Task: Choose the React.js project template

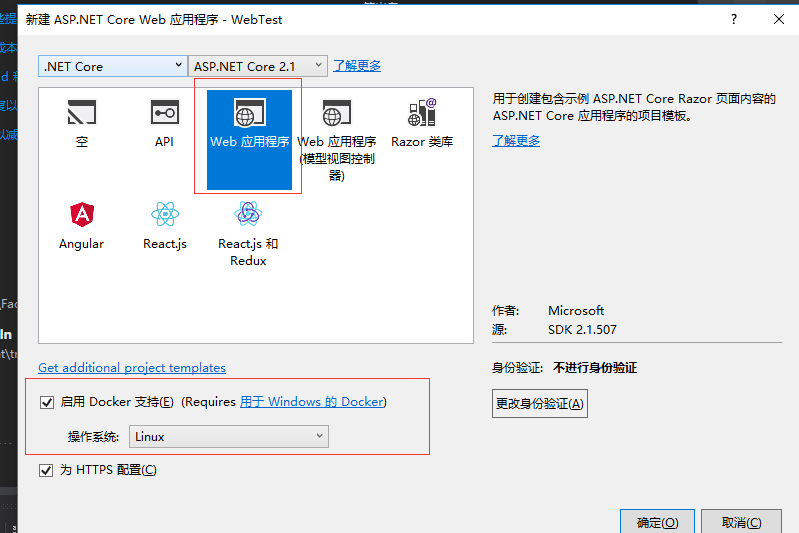Action: pos(165,226)
